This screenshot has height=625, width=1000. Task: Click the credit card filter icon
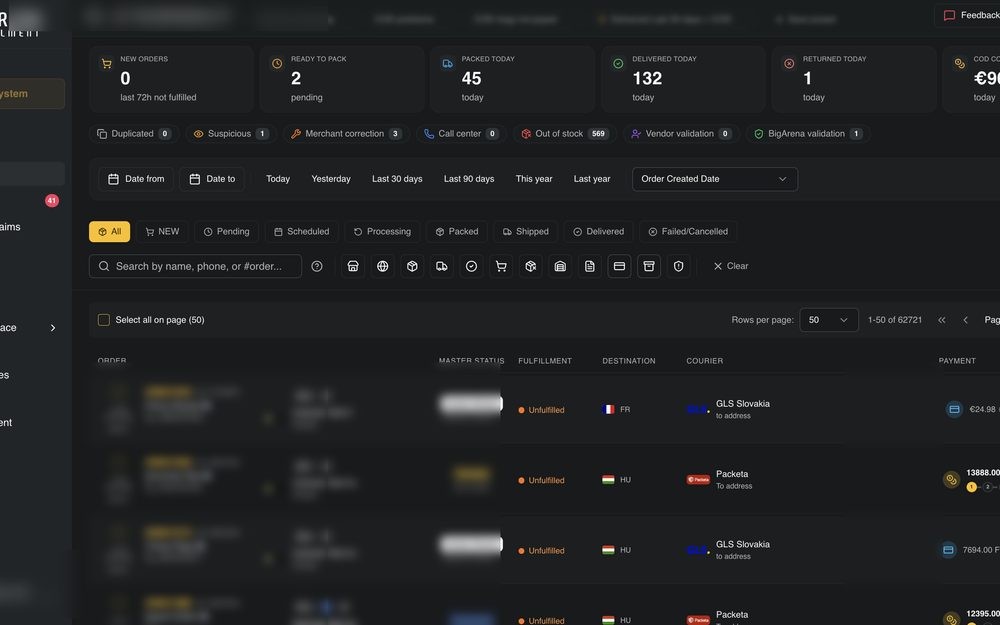click(x=619, y=267)
